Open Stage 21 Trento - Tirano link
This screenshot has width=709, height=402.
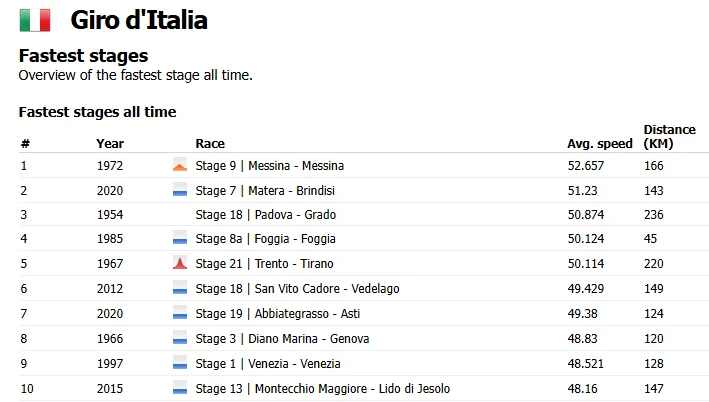pos(265,264)
